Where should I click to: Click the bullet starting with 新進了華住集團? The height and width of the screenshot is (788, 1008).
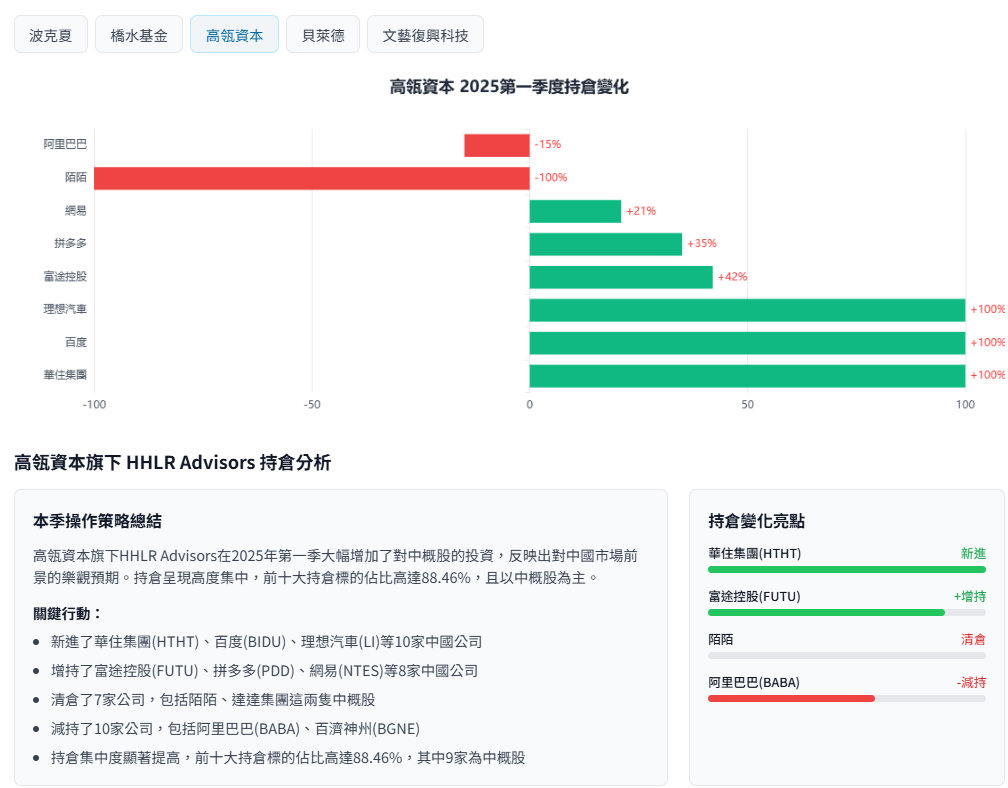(x=266, y=642)
